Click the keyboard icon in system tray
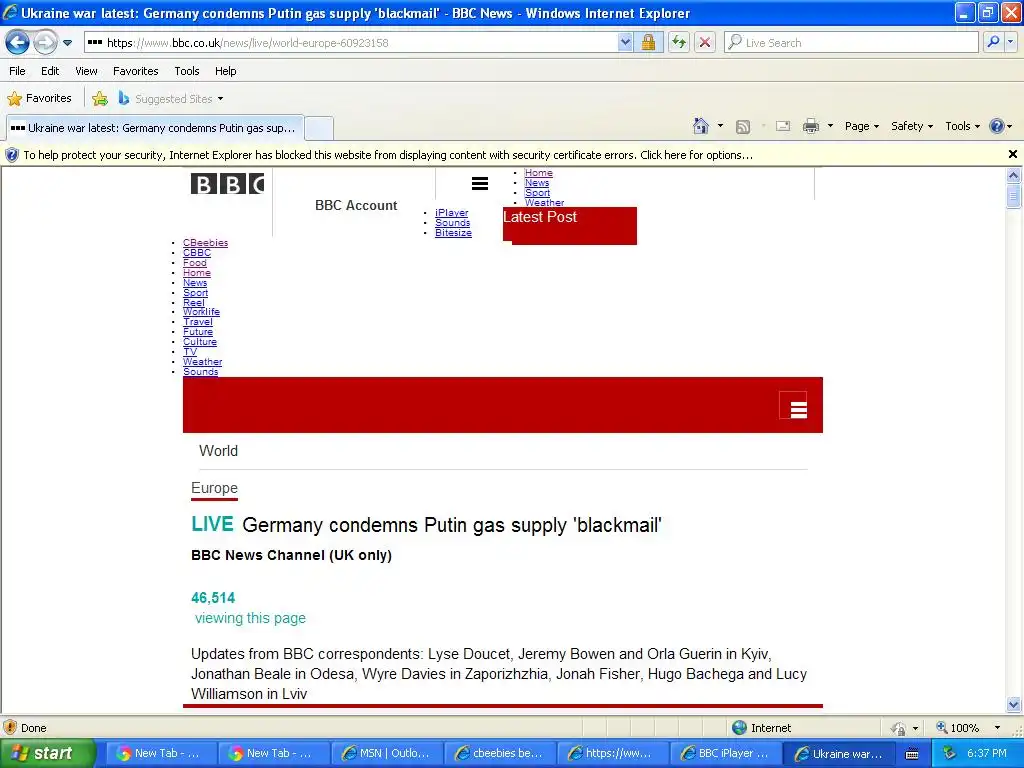1024x768 pixels. [x=912, y=754]
